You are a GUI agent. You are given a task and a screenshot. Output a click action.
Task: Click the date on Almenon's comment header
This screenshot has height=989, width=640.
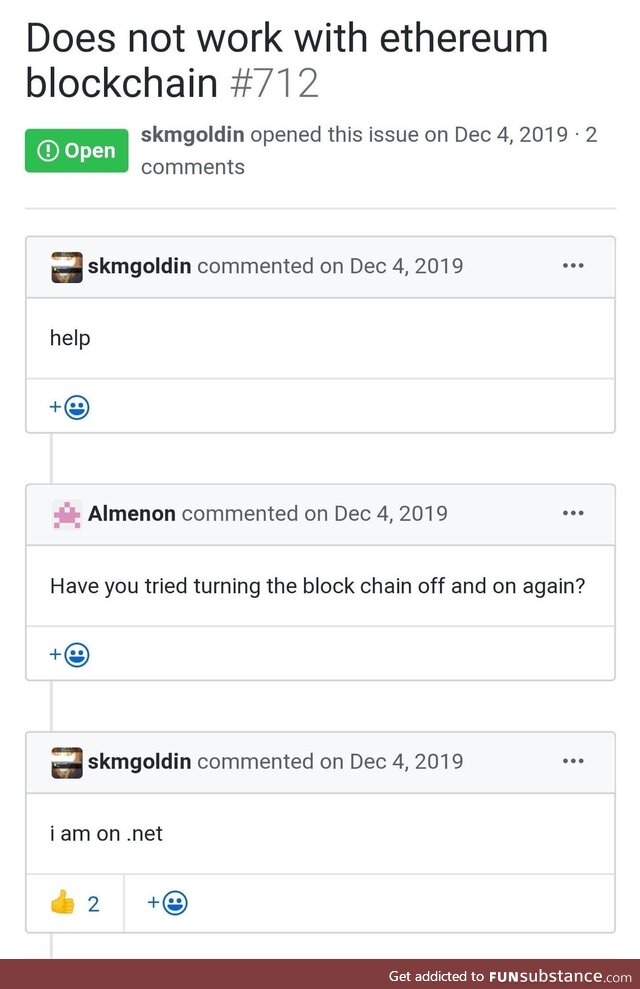pyautogui.click(x=390, y=514)
